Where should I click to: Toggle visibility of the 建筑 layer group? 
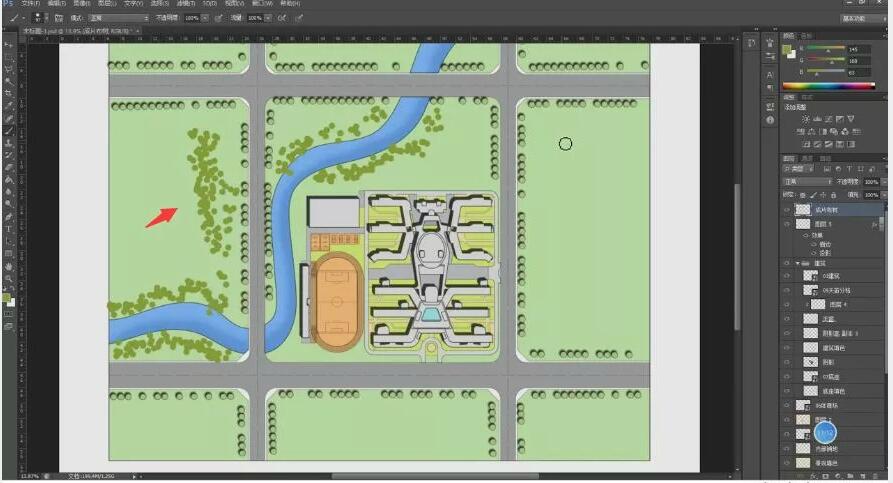(787, 262)
